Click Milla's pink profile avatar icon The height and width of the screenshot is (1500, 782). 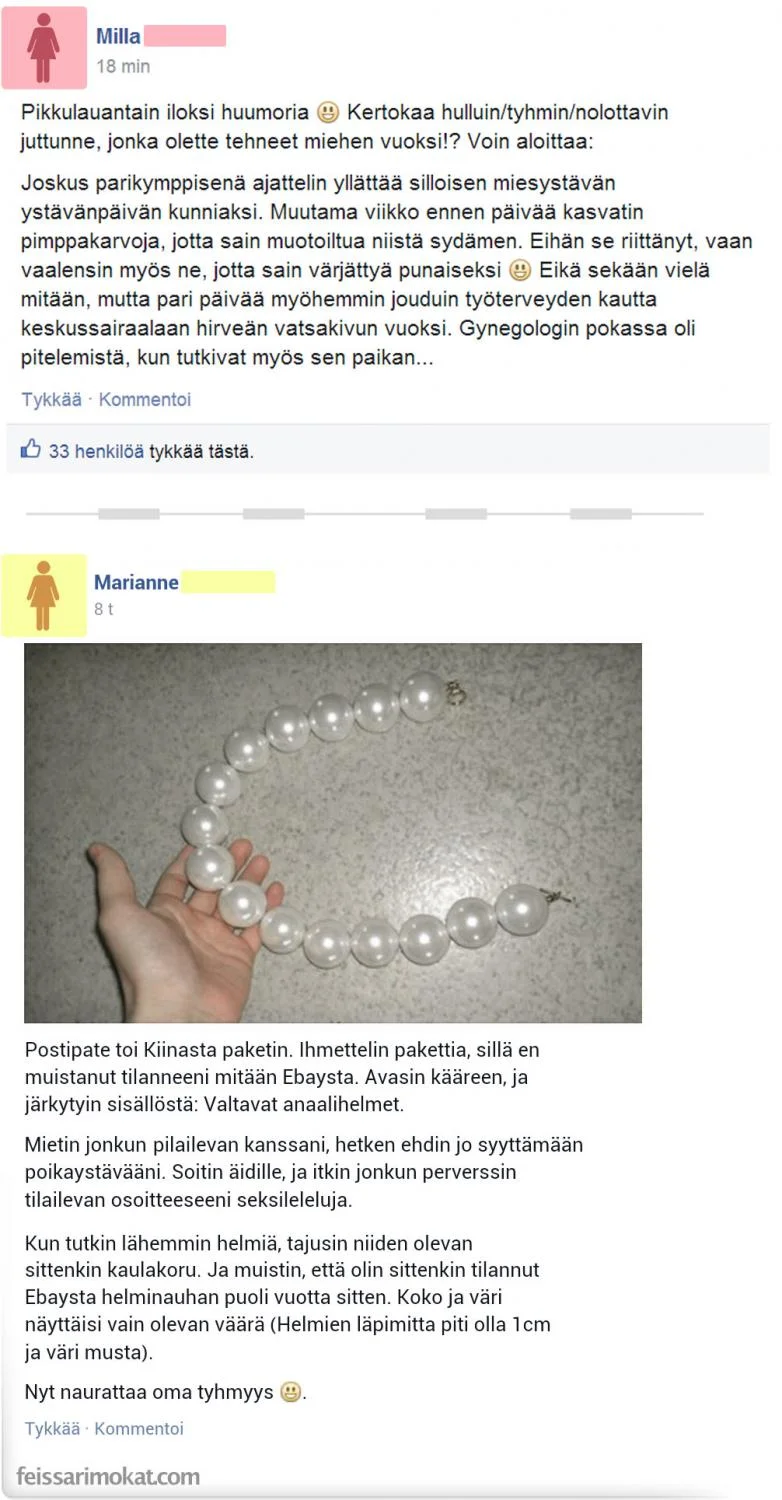(x=44, y=47)
